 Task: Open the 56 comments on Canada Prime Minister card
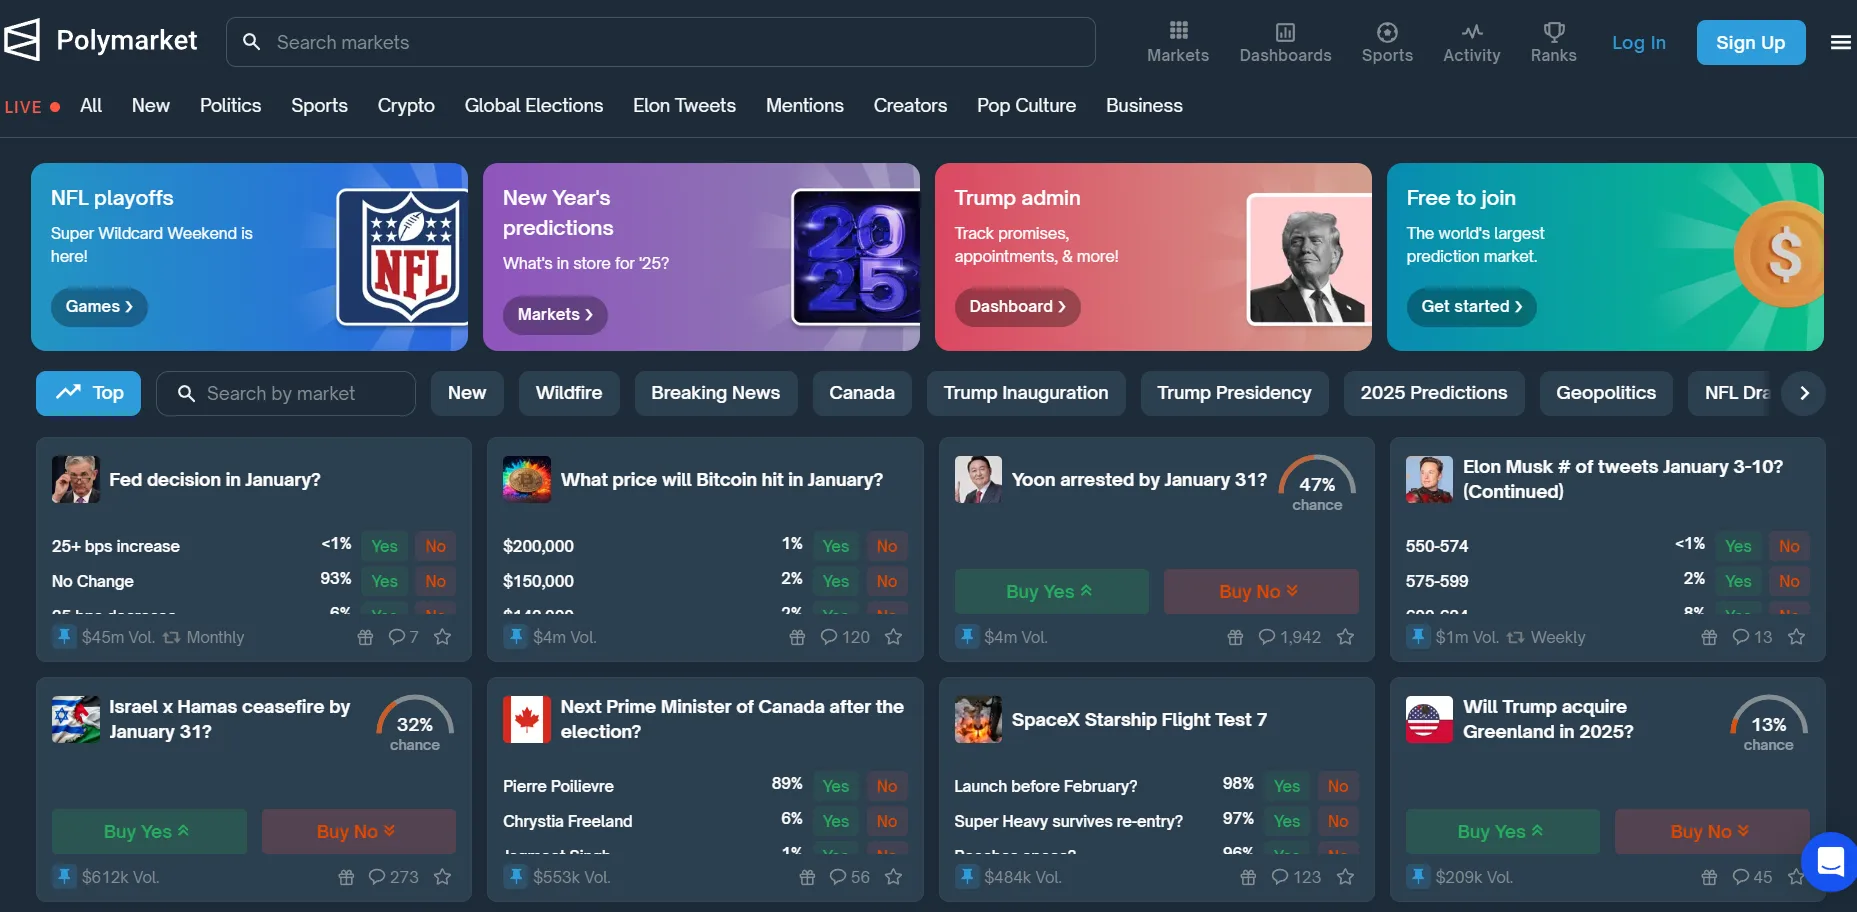coord(849,877)
